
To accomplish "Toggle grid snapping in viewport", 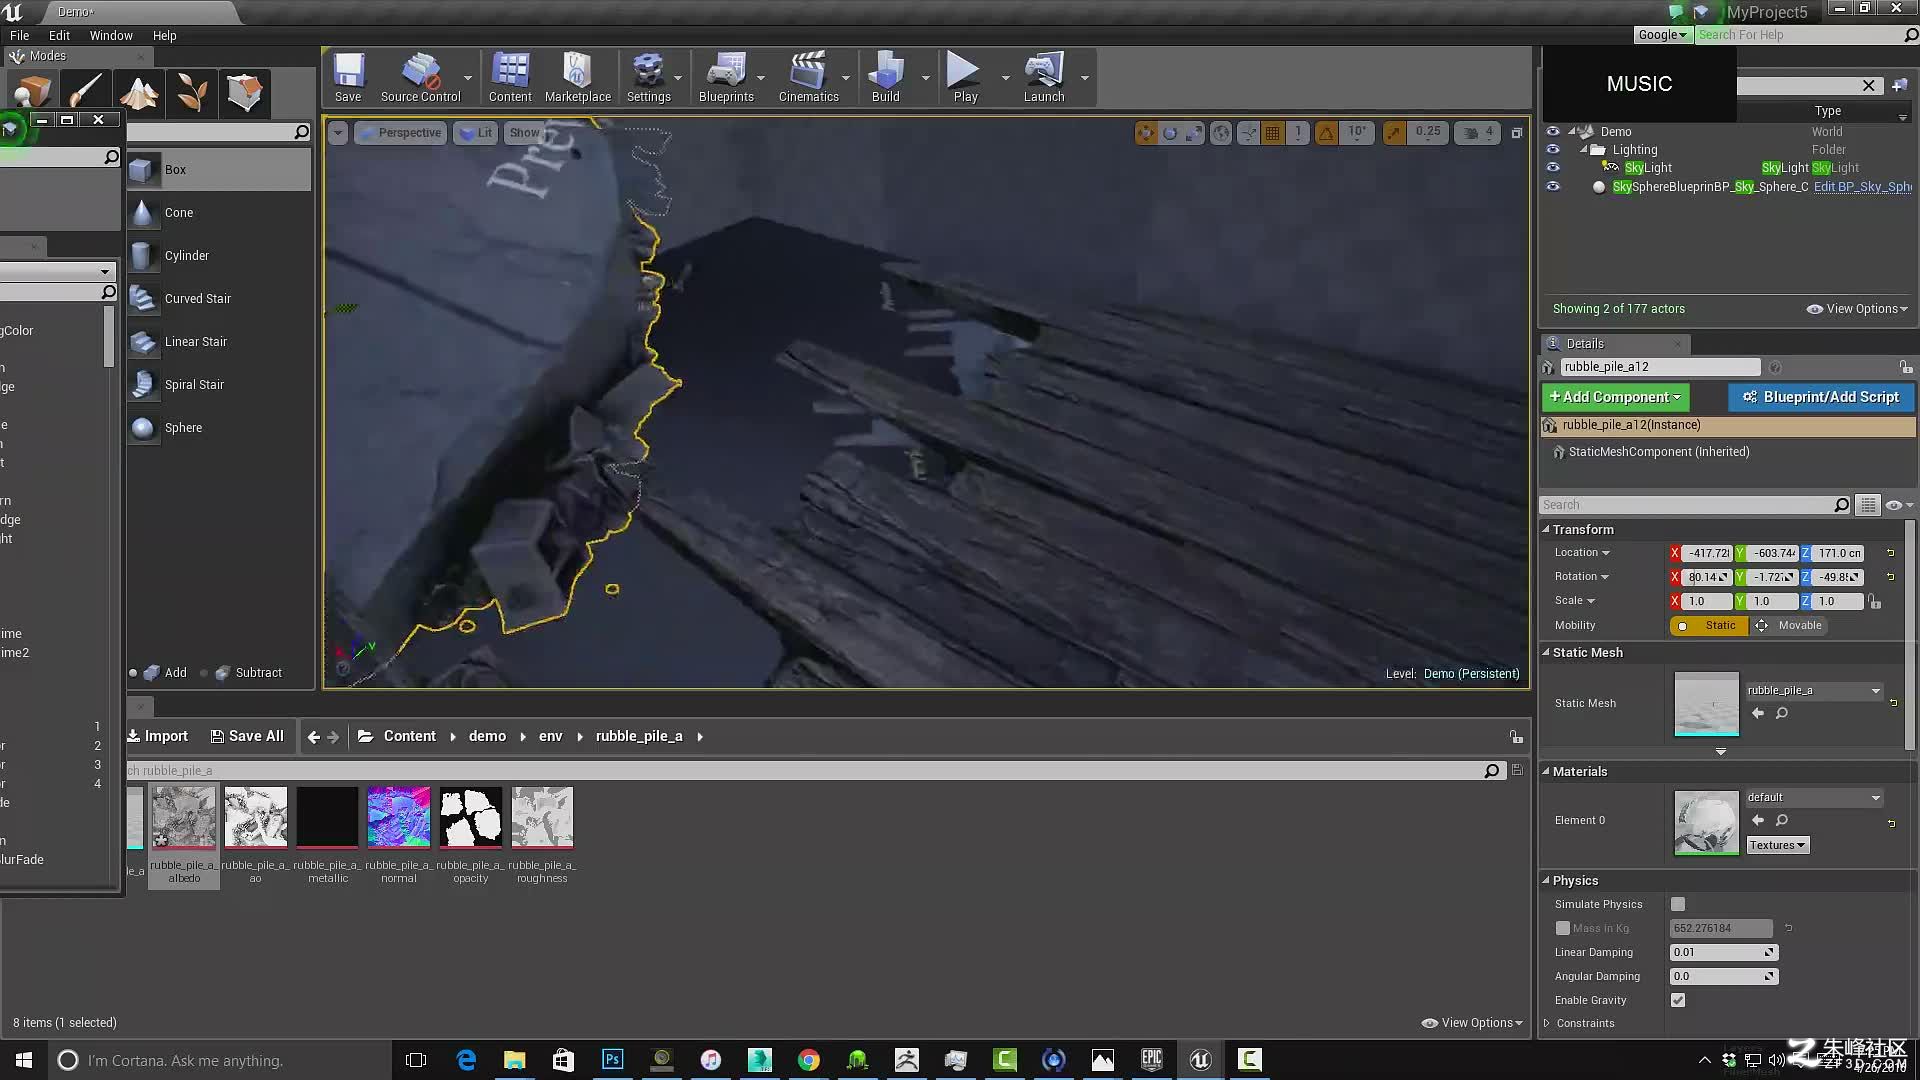I will [1272, 132].
